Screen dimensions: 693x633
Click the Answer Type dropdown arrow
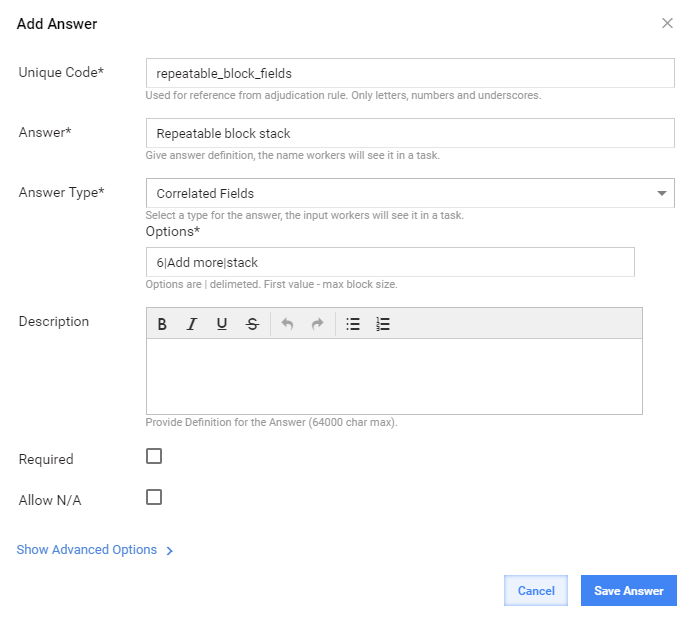[x=662, y=193]
